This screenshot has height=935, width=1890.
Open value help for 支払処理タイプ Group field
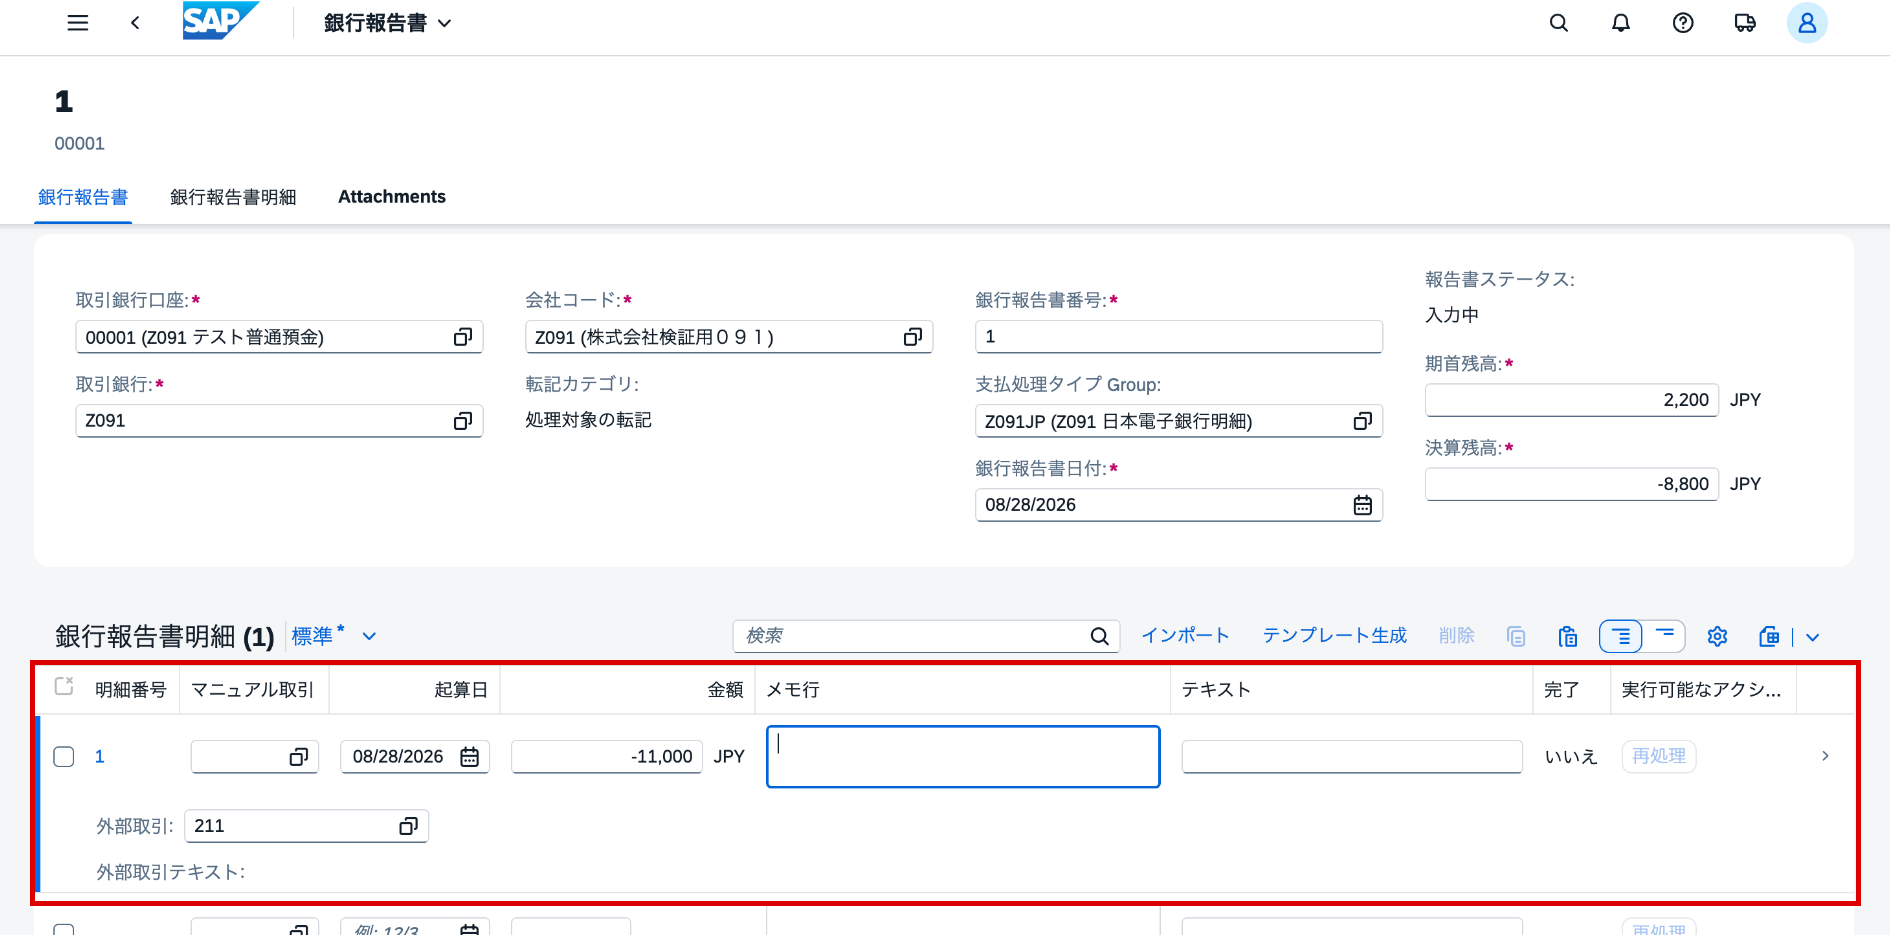pyautogui.click(x=1363, y=421)
